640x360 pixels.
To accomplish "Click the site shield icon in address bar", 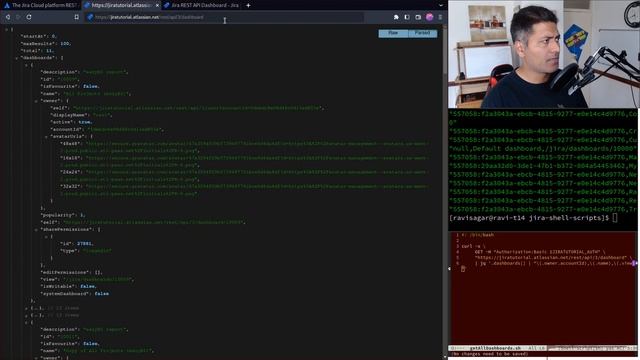I will pos(90,17).
